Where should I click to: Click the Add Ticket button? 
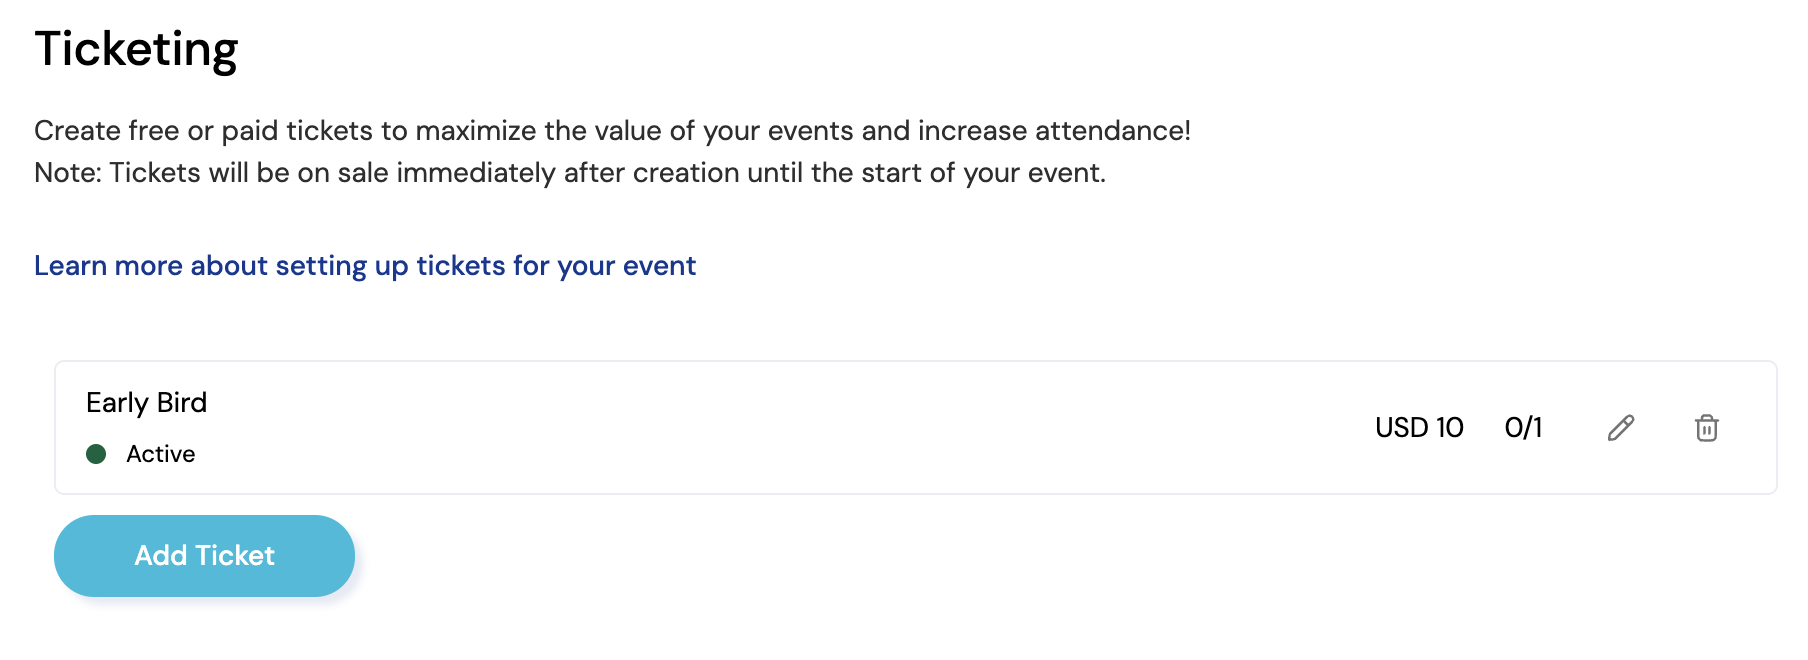[x=204, y=556]
